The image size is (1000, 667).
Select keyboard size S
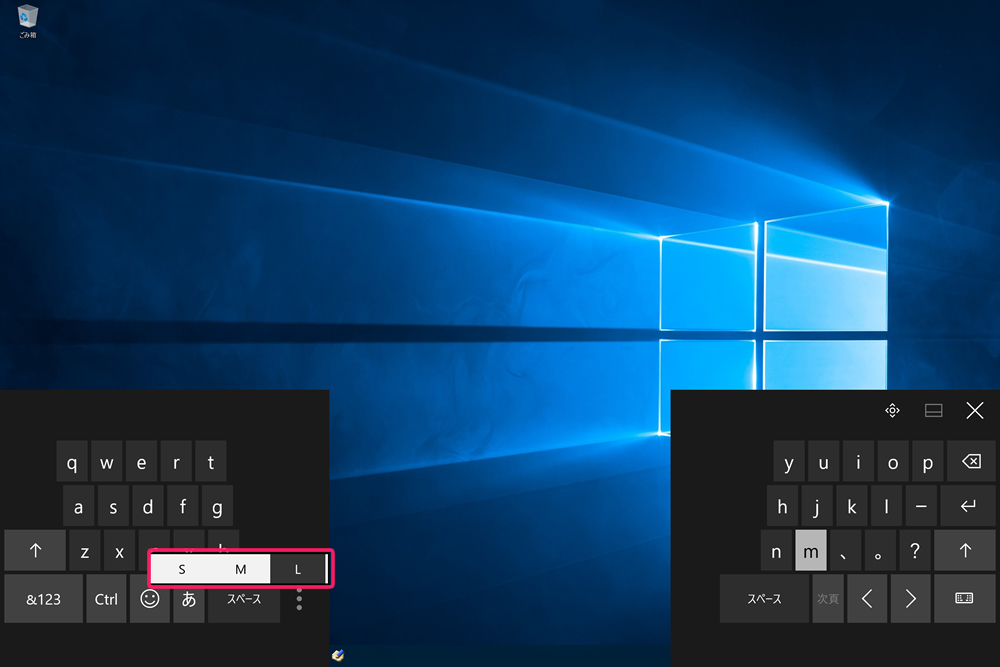pos(182,569)
